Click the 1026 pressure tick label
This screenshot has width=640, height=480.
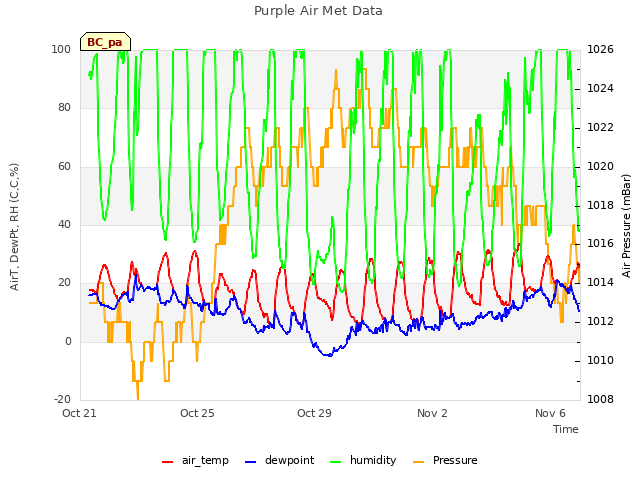600,49
